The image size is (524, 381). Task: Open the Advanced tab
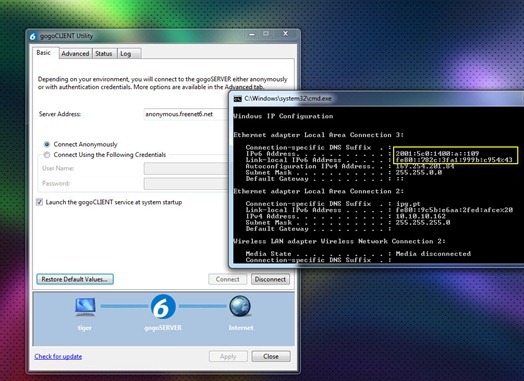point(75,53)
